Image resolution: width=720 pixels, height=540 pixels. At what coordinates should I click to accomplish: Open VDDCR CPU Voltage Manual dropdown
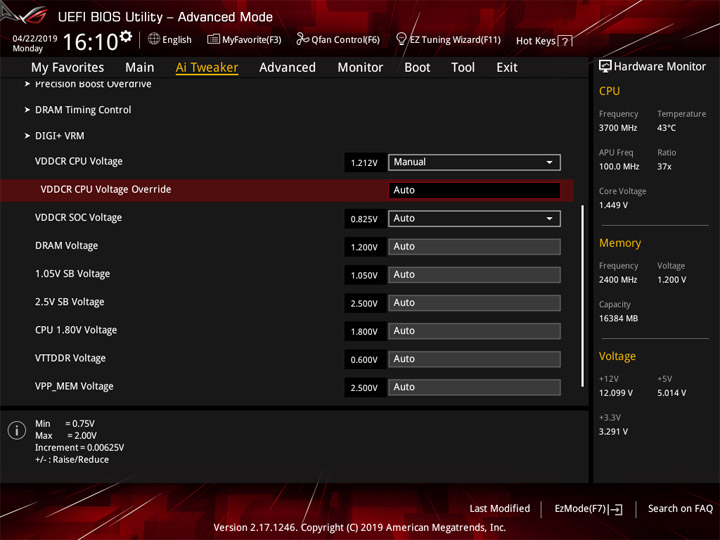[474, 162]
